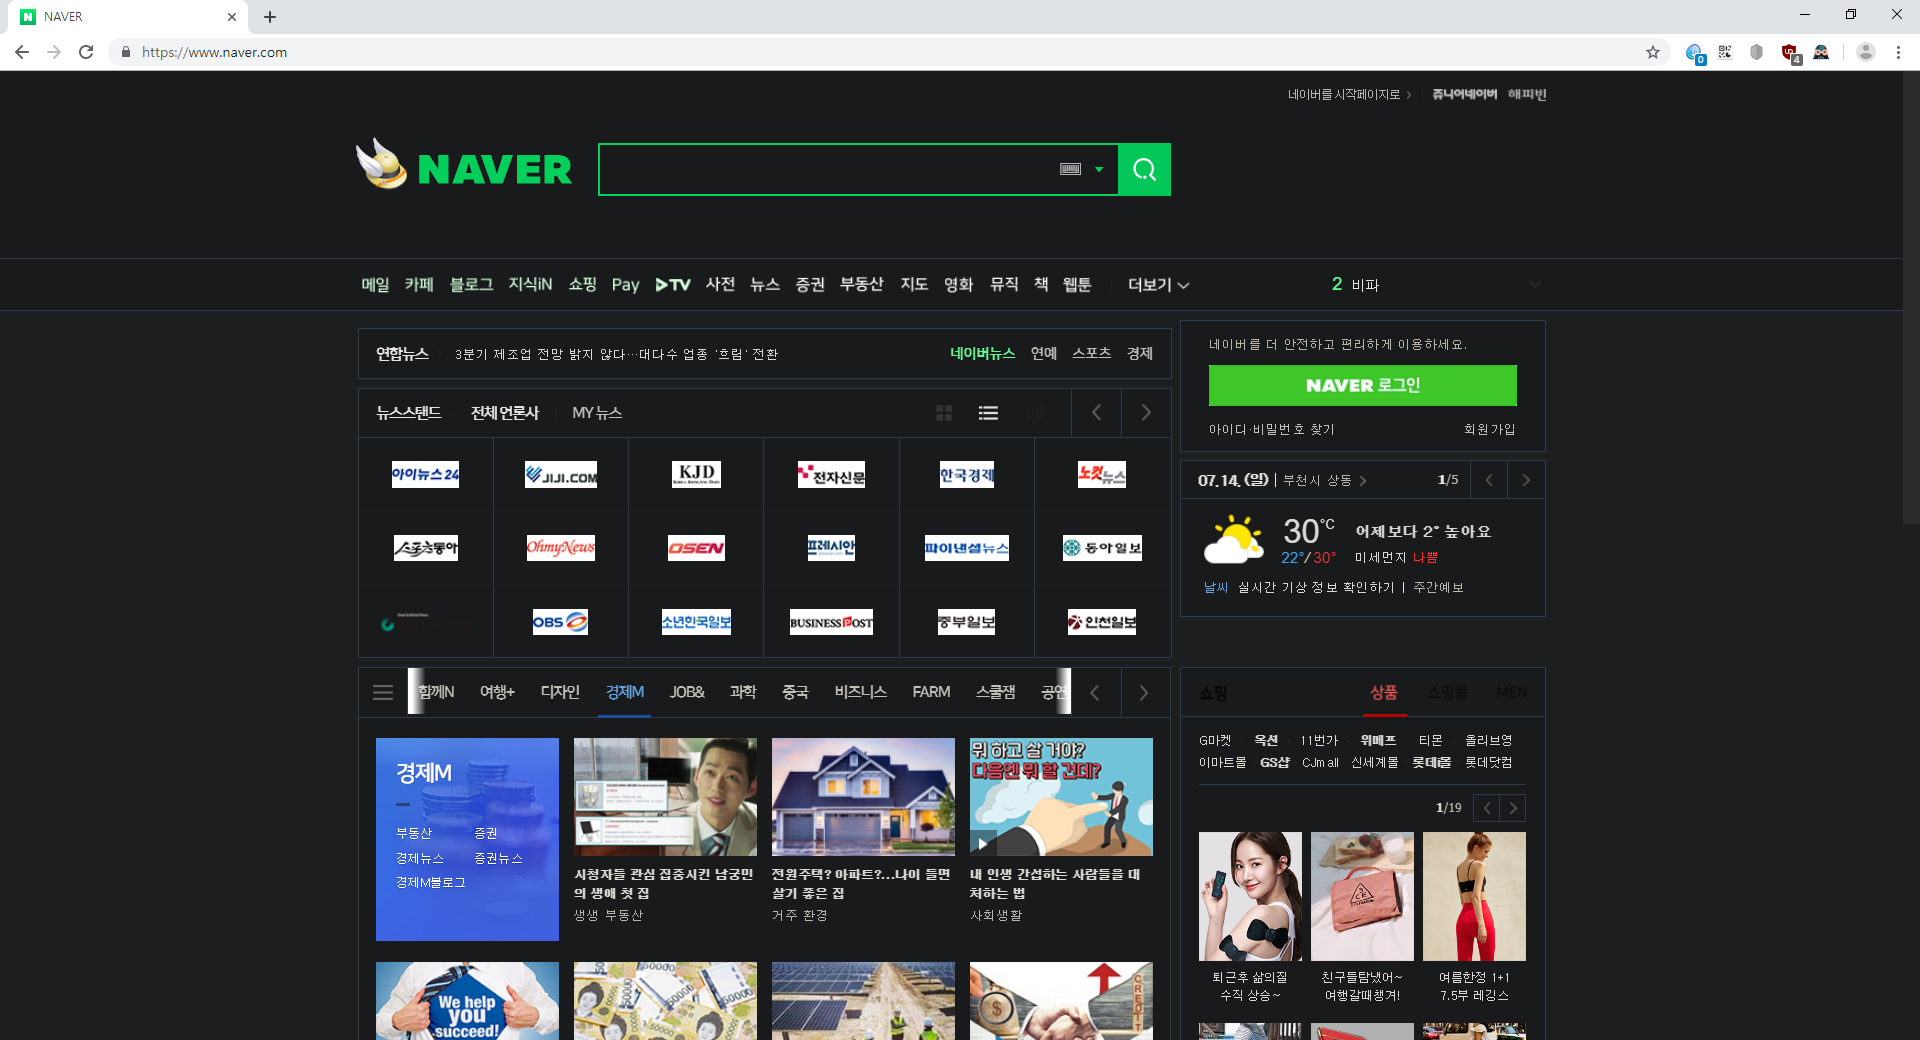Select the FARM topic tab
This screenshot has height=1040, width=1920.
(x=931, y=692)
